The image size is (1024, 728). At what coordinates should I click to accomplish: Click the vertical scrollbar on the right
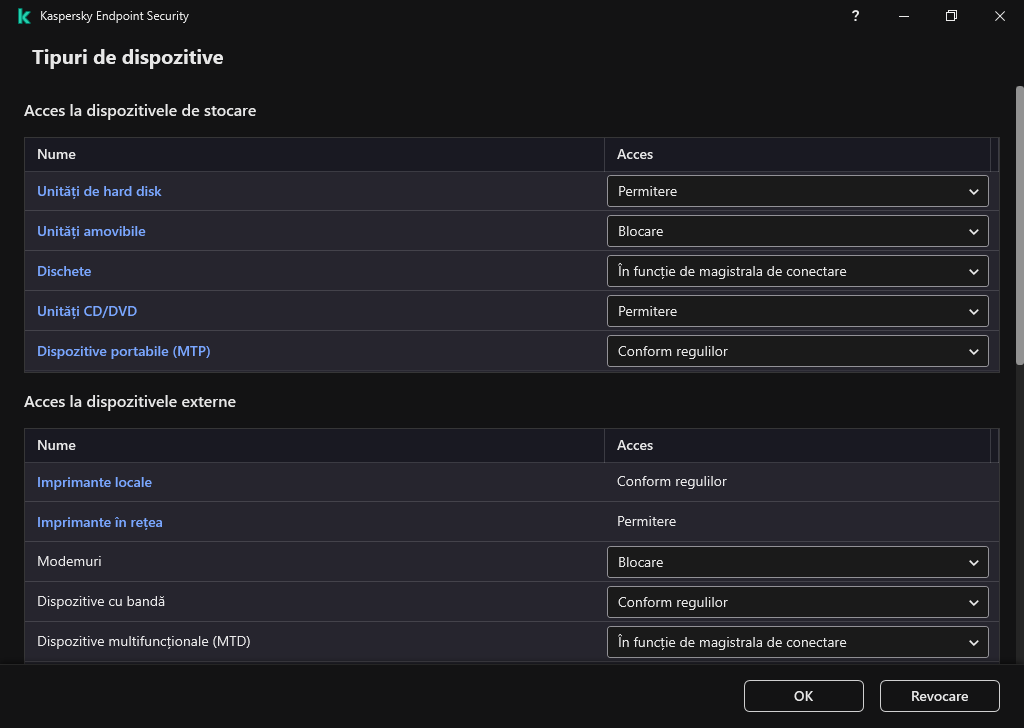click(1019, 225)
